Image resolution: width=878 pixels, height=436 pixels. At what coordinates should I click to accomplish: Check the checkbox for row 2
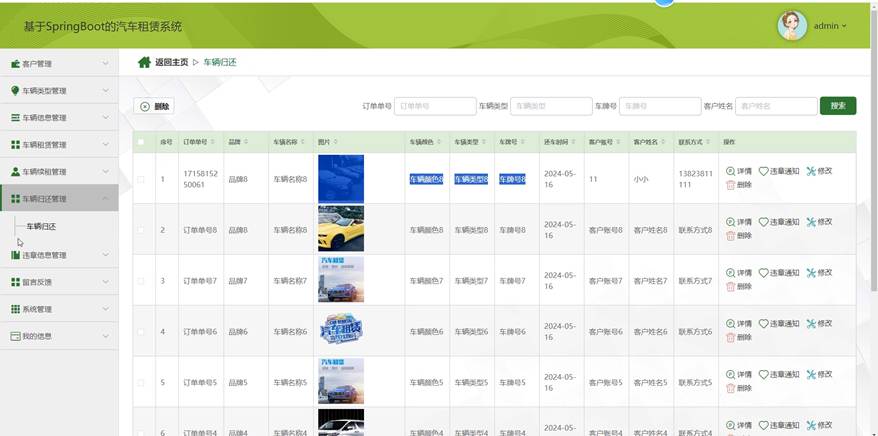click(141, 230)
